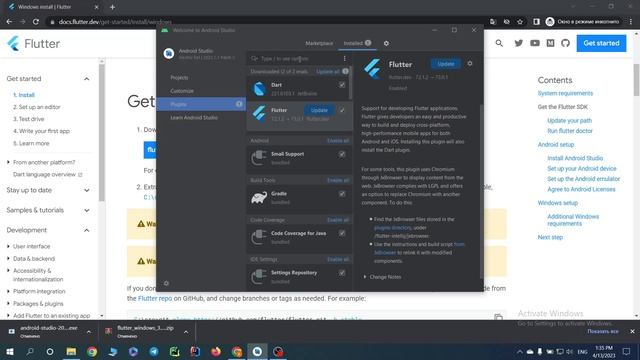
Task: Open Telegram from taskbar
Action: click(x=154, y=351)
